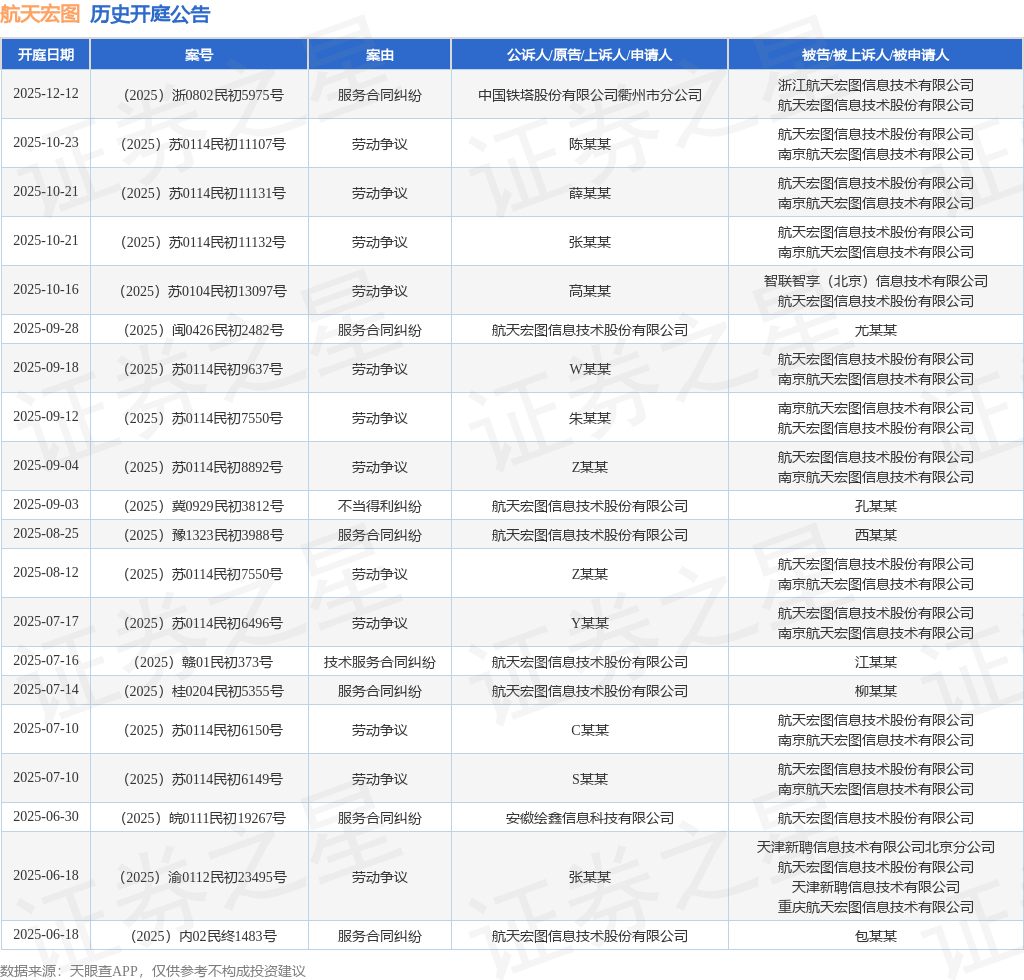Click plaintiff 高某某
The width and height of the screenshot is (1024, 980).
(590, 291)
